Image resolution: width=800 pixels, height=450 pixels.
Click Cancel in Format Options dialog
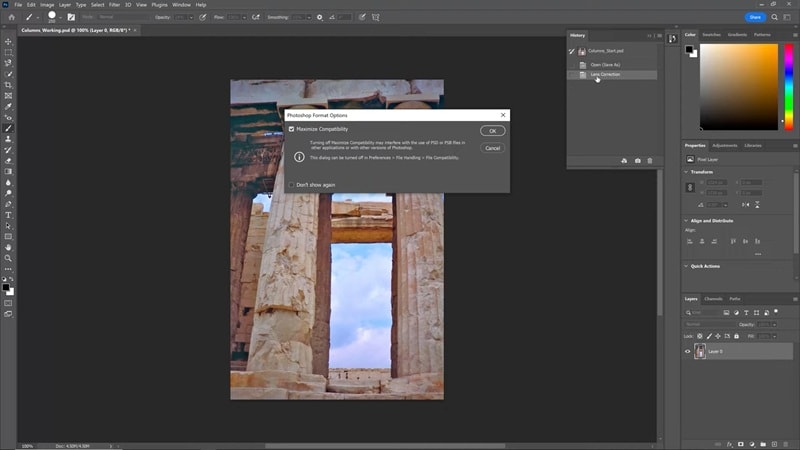492,148
